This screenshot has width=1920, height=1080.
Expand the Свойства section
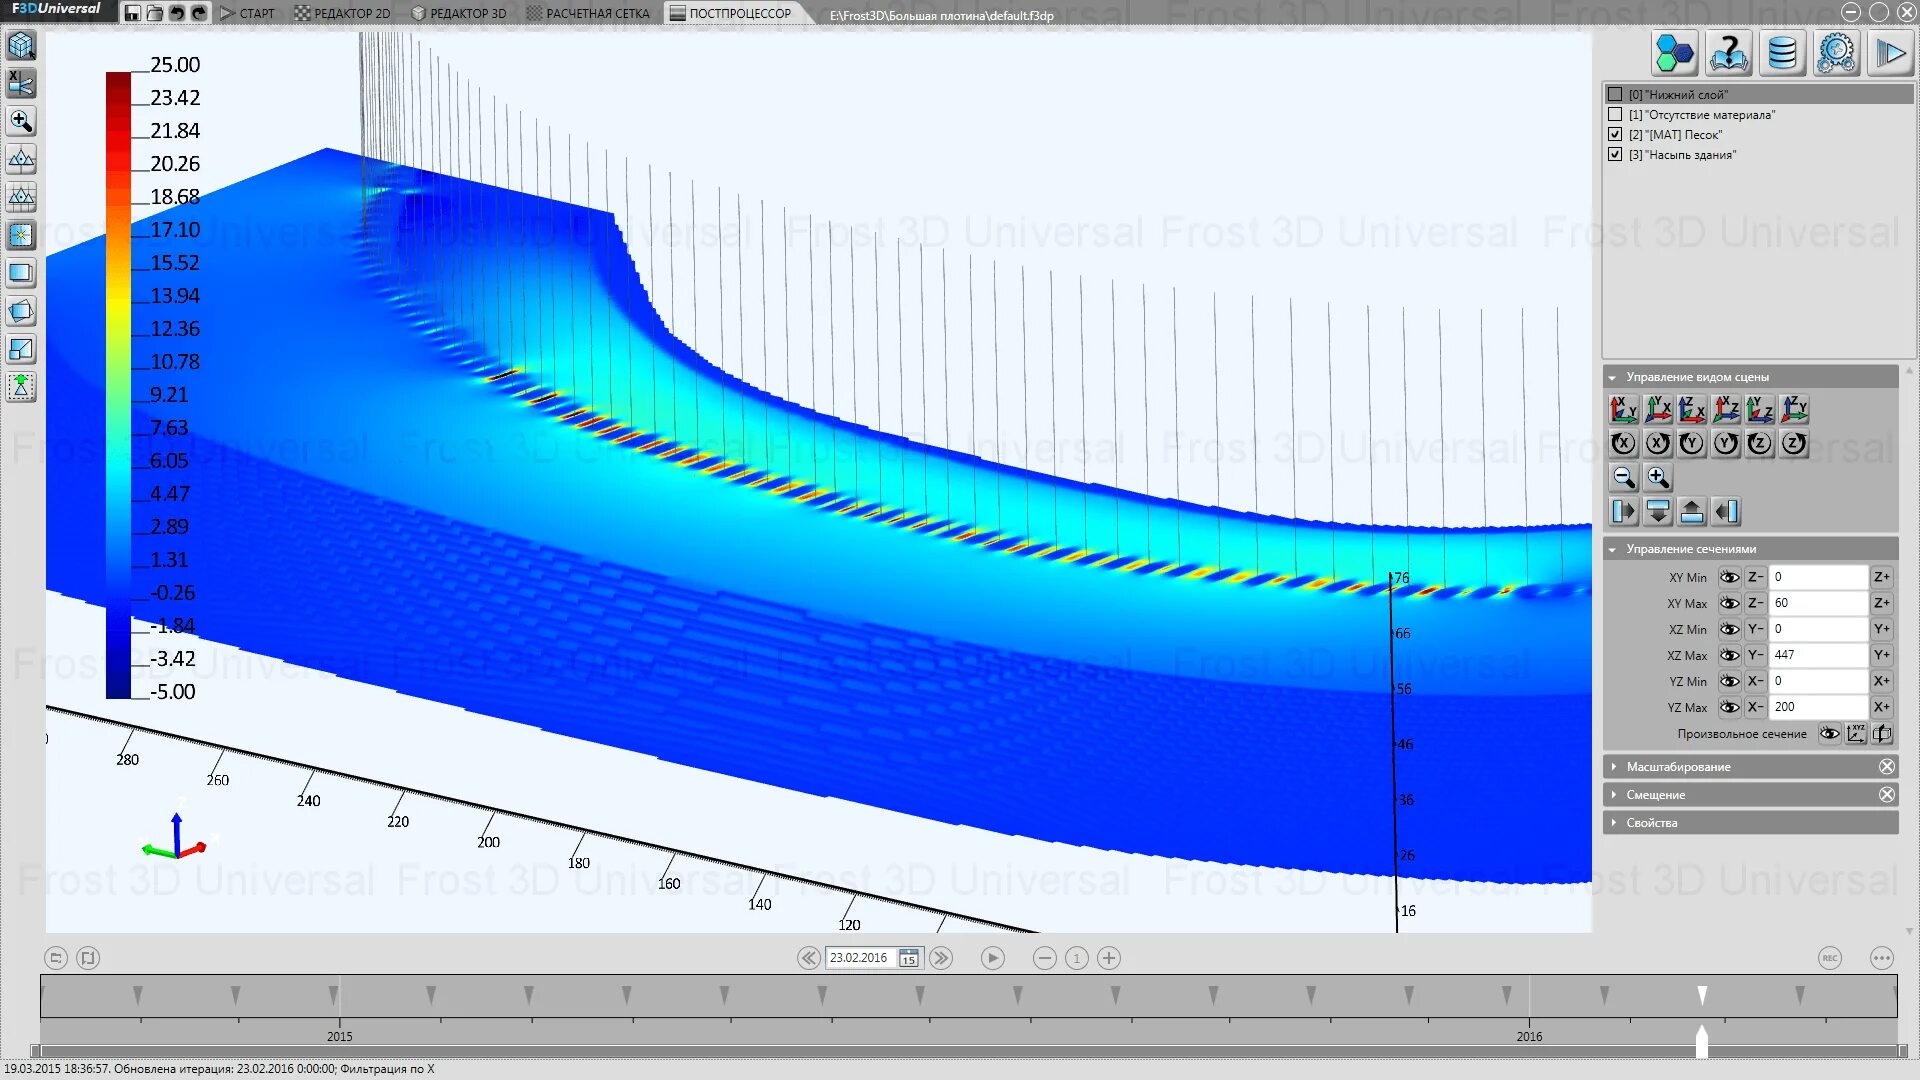tap(1651, 823)
